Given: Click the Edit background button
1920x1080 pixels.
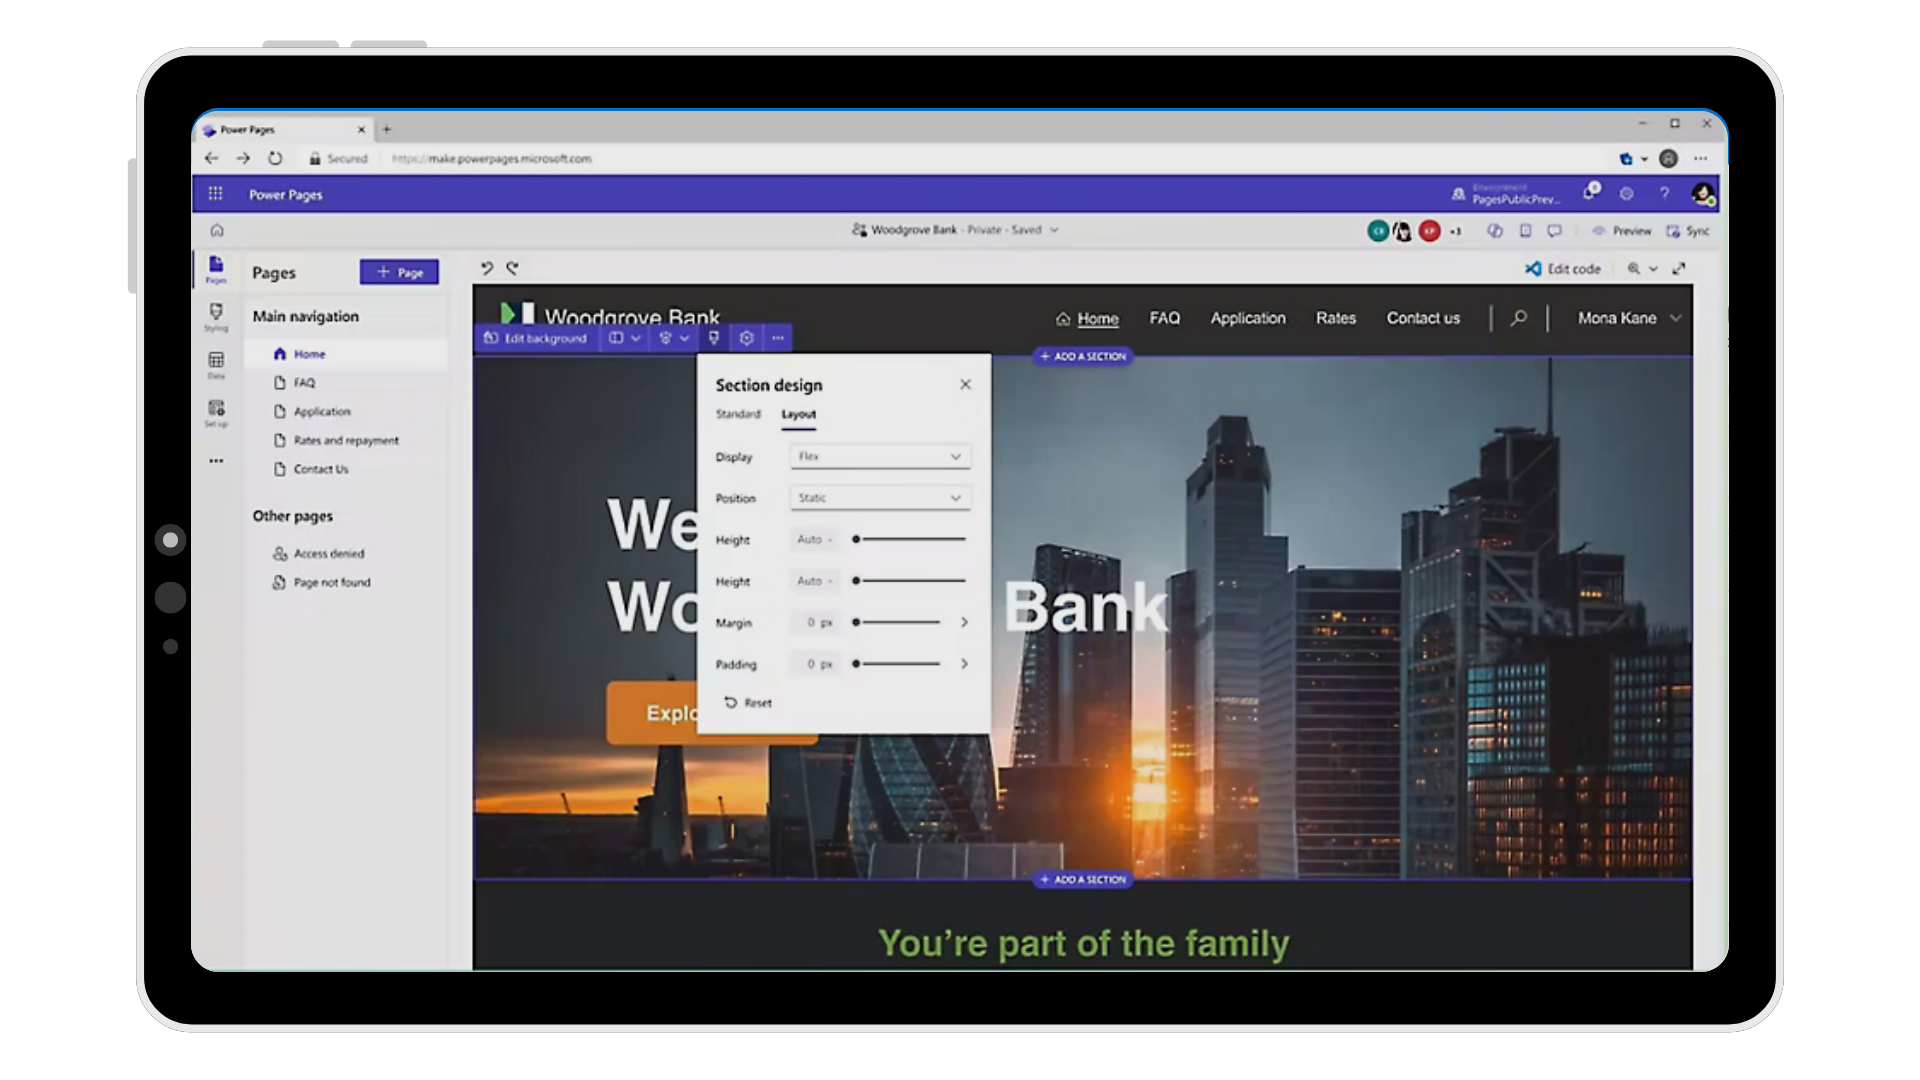Looking at the screenshot, I should pos(536,338).
